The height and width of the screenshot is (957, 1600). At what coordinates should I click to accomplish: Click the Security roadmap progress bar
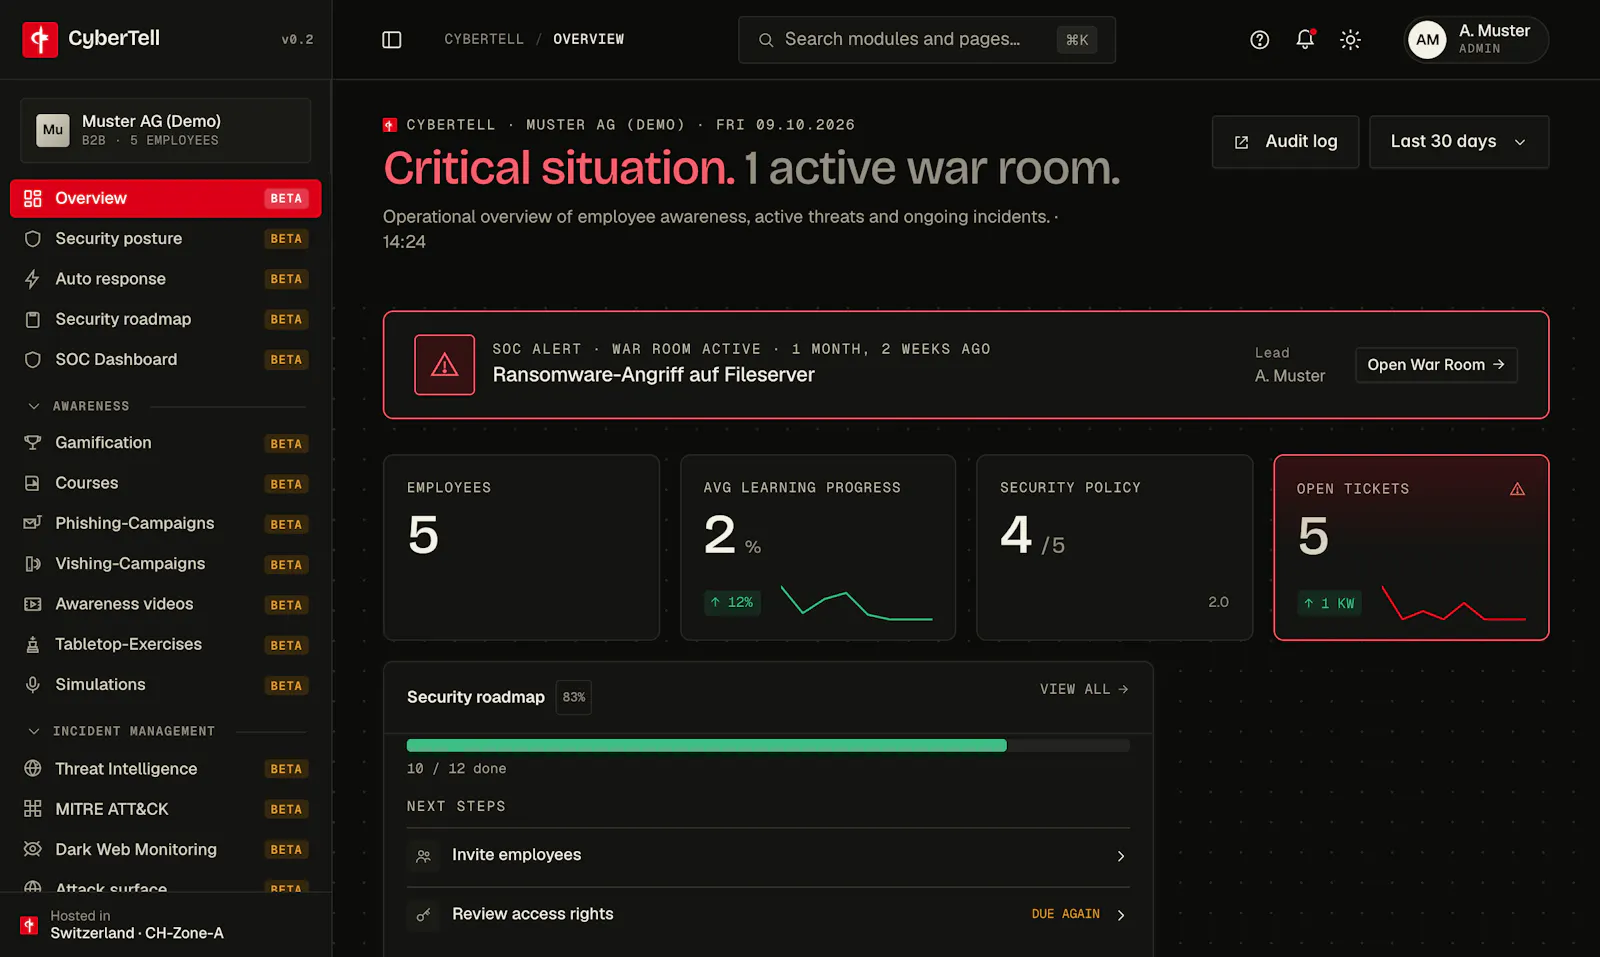click(x=768, y=745)
